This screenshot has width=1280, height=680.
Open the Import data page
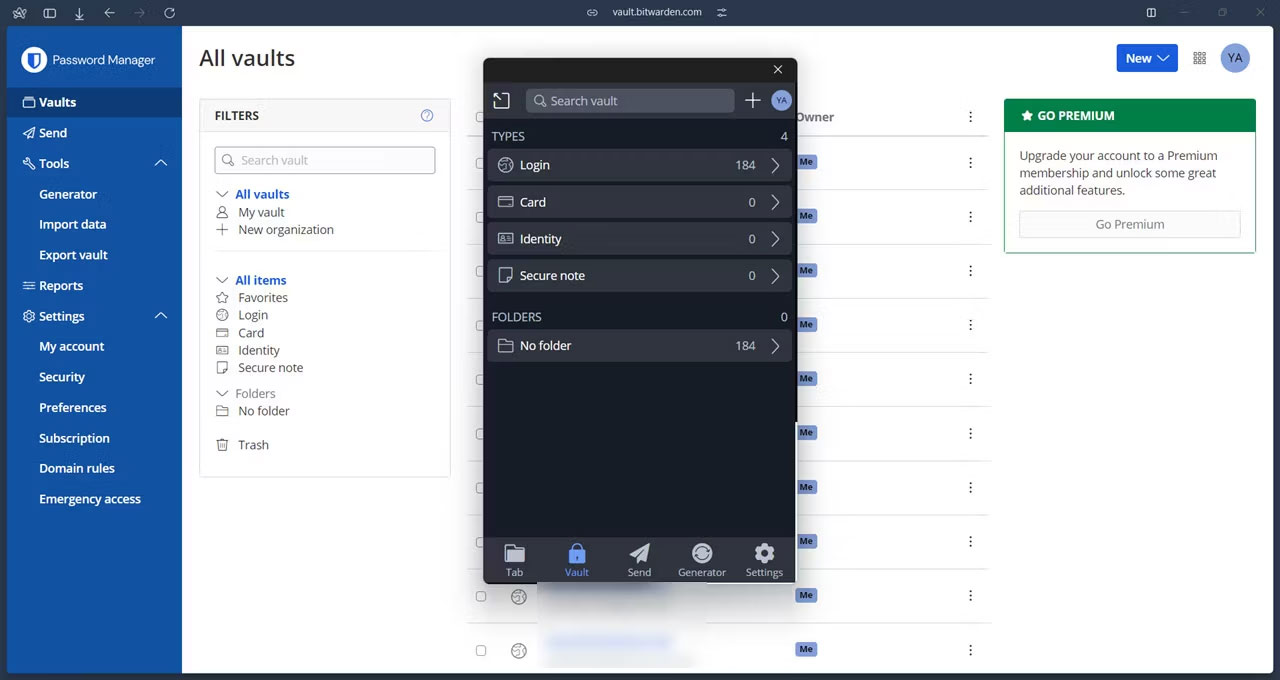pos(72,224)
